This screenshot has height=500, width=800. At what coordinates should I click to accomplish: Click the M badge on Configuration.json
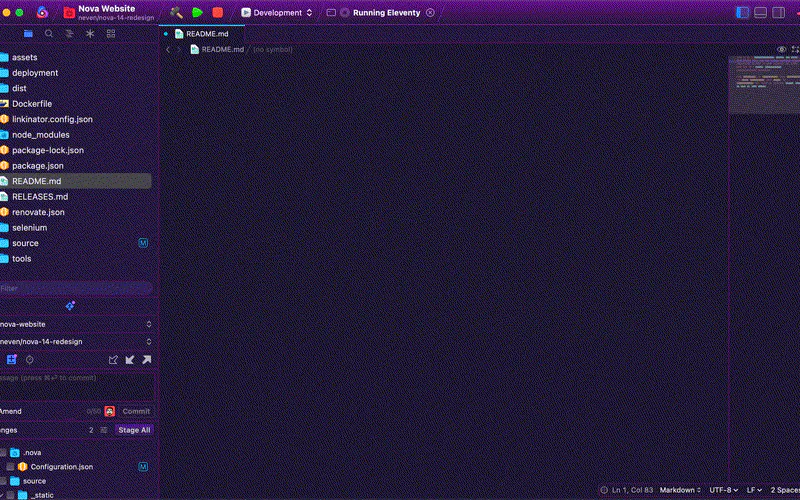[143, 467]
